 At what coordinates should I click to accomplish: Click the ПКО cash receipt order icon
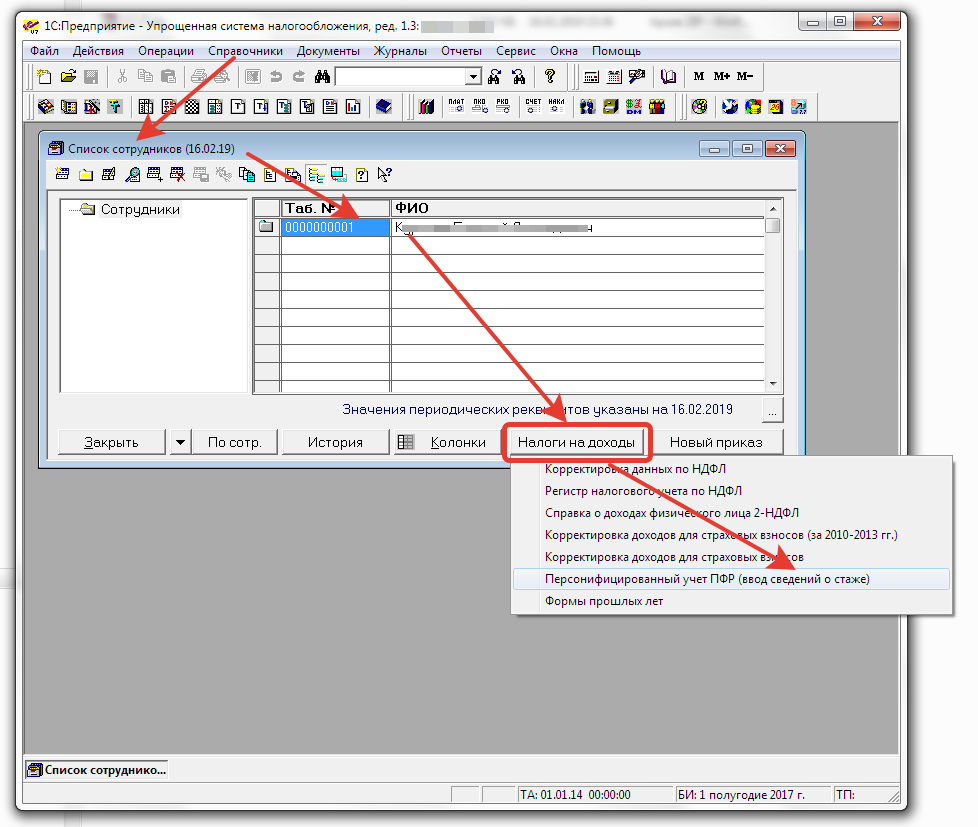[x=480, y=107]
